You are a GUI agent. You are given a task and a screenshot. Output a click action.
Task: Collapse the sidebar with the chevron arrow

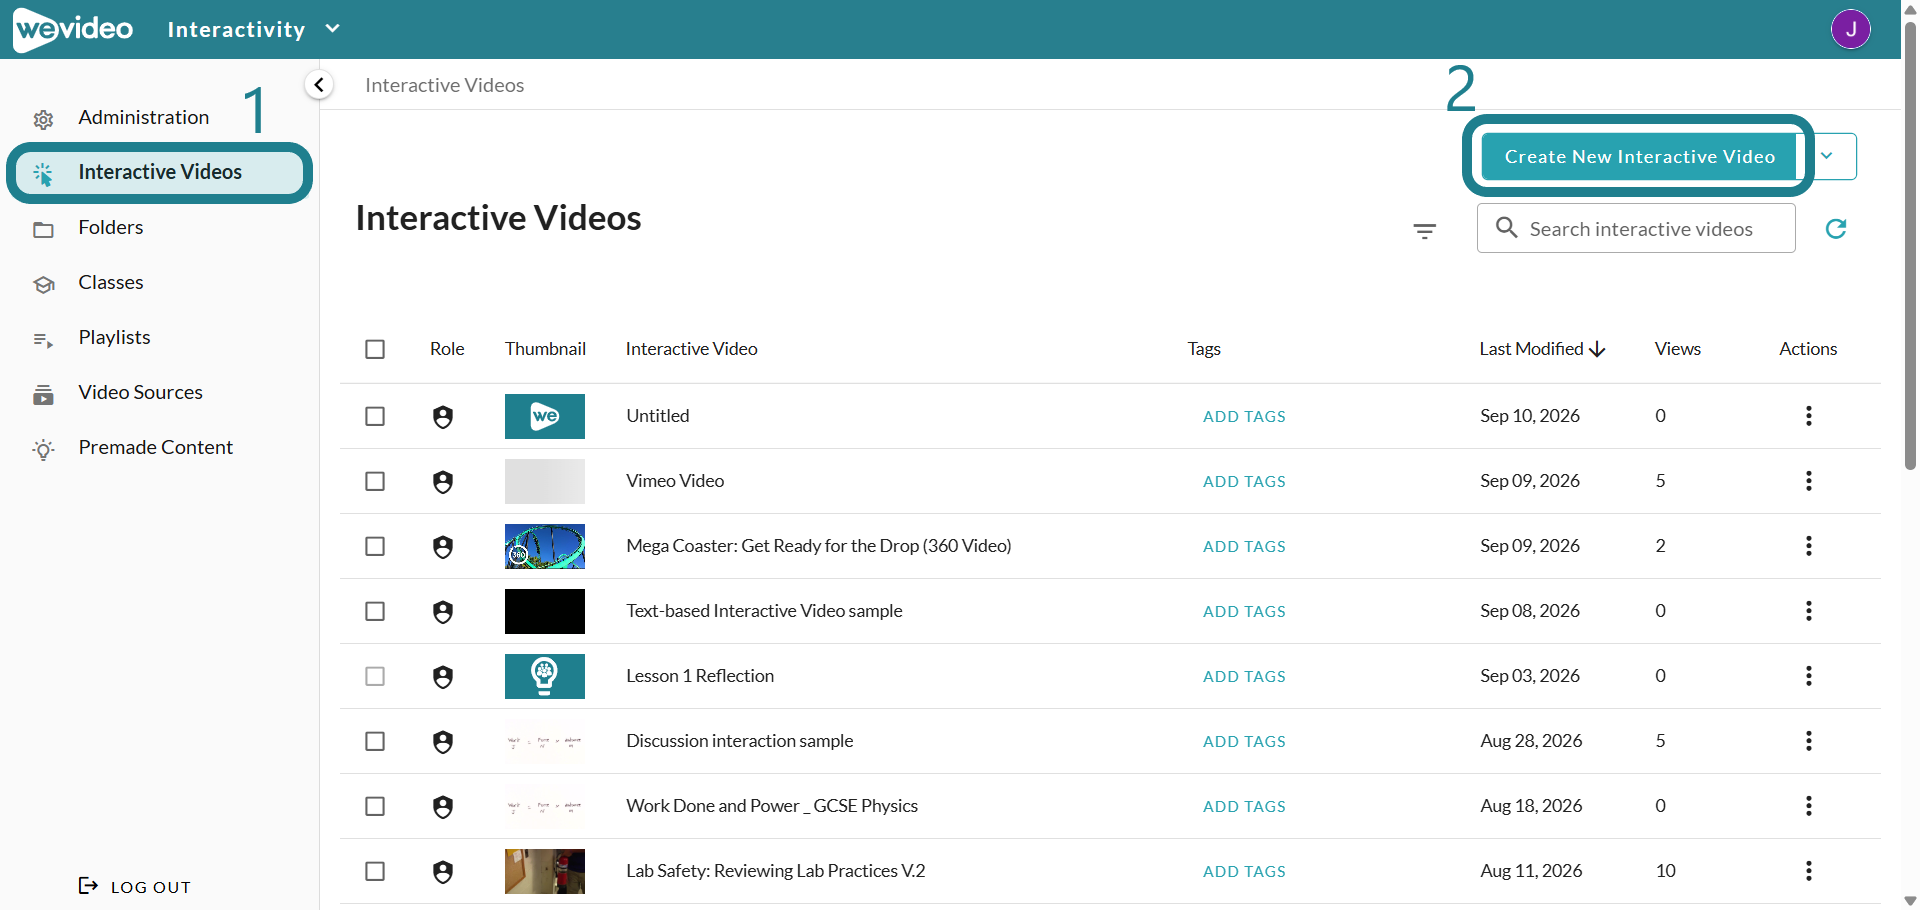pyautogui.click(x=319, y=85)
